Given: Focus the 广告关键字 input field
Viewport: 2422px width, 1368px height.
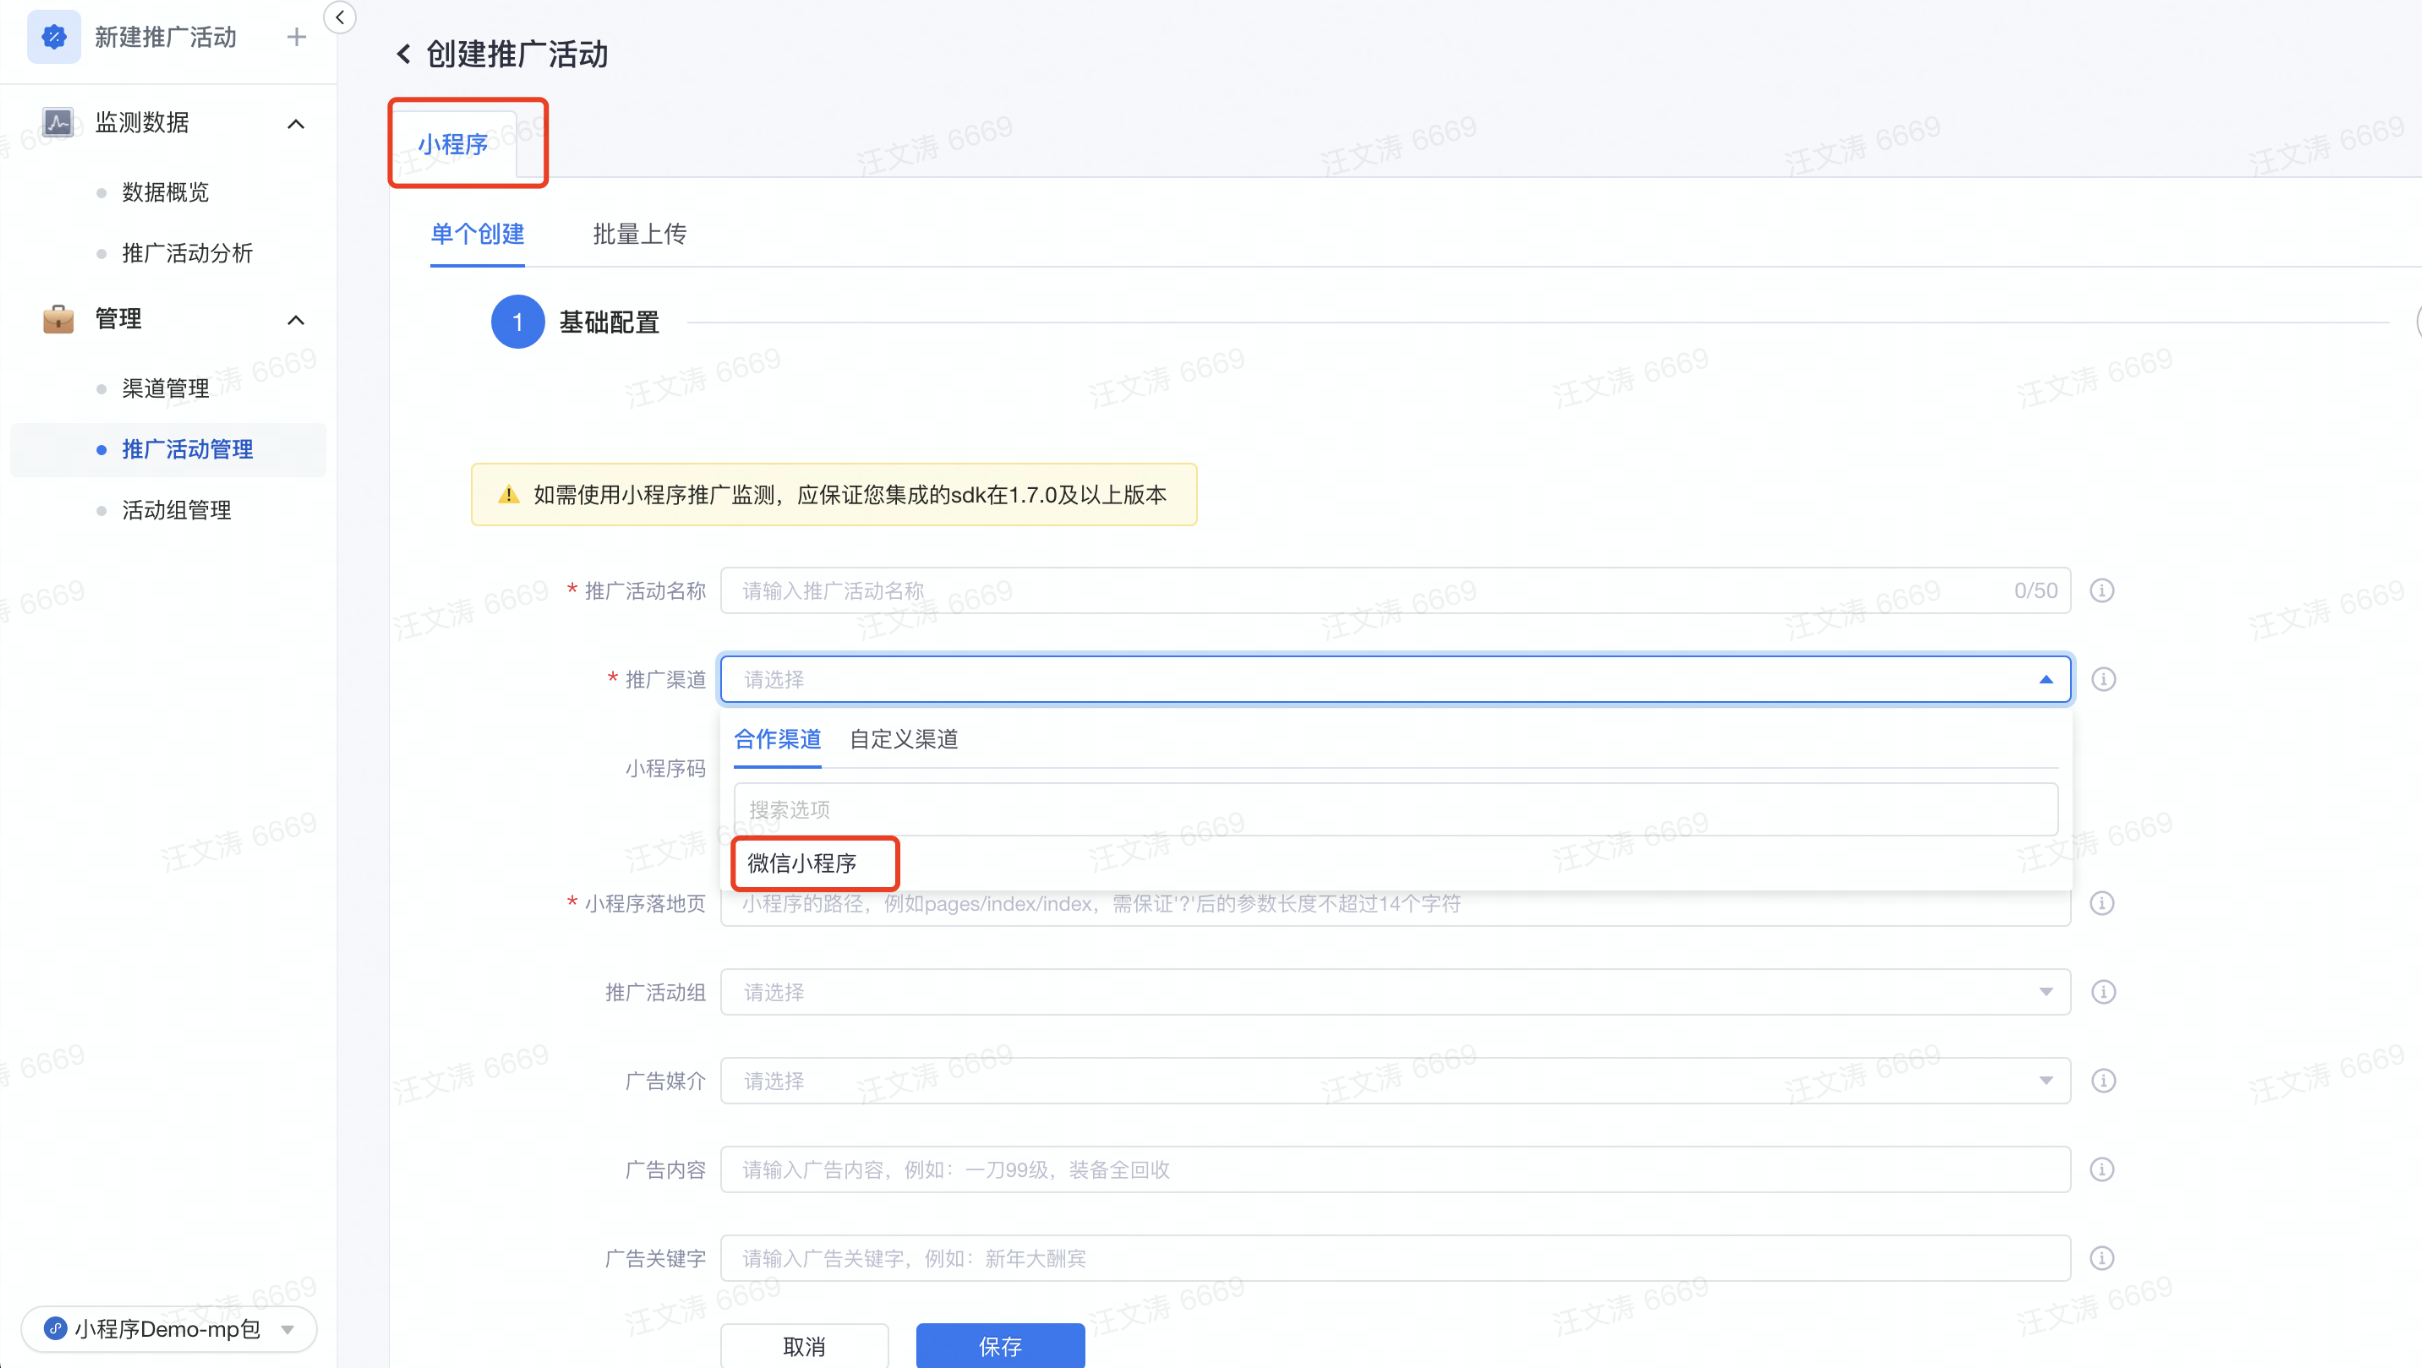Looking at the screenshot, I should [1395, 1258].
